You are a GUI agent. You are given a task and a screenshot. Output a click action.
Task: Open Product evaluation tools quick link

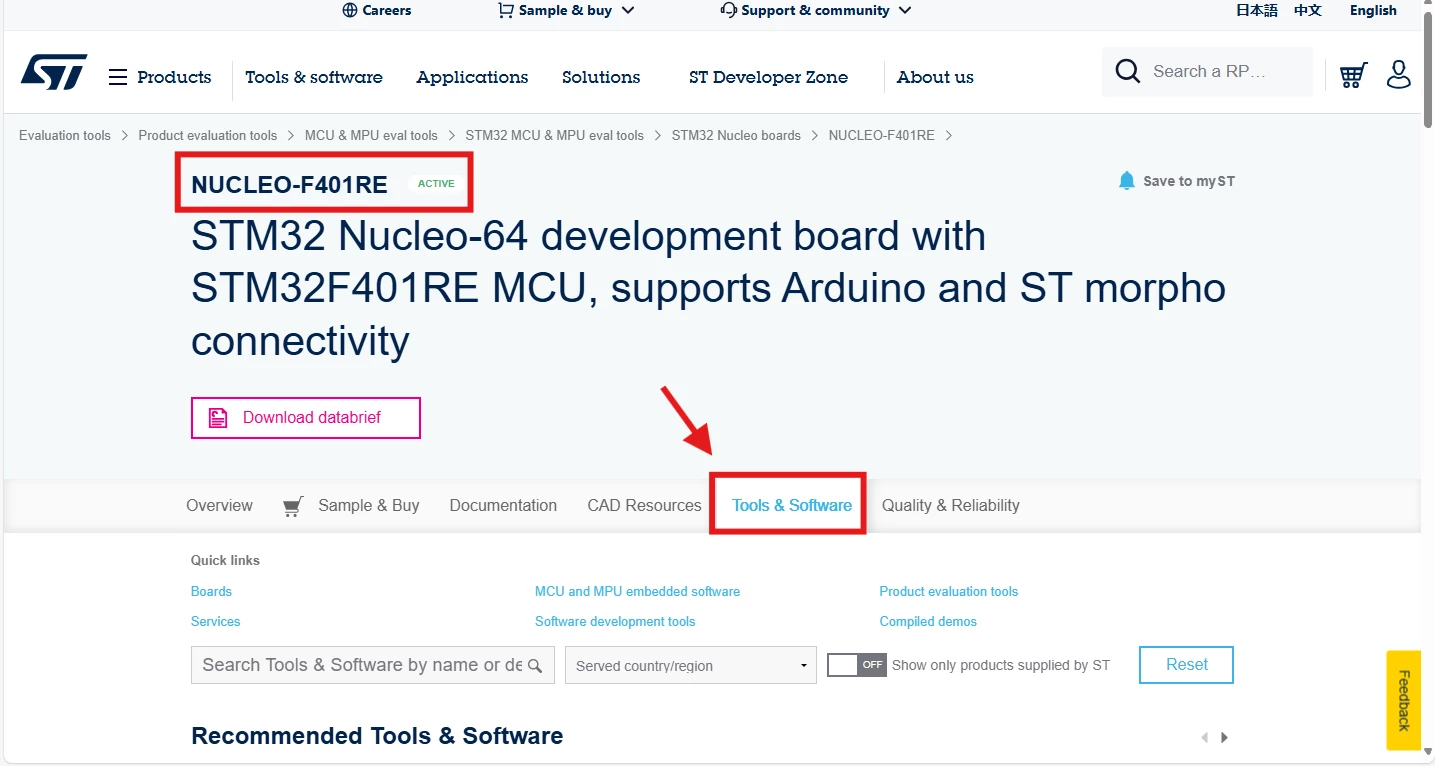click(948, 591)
